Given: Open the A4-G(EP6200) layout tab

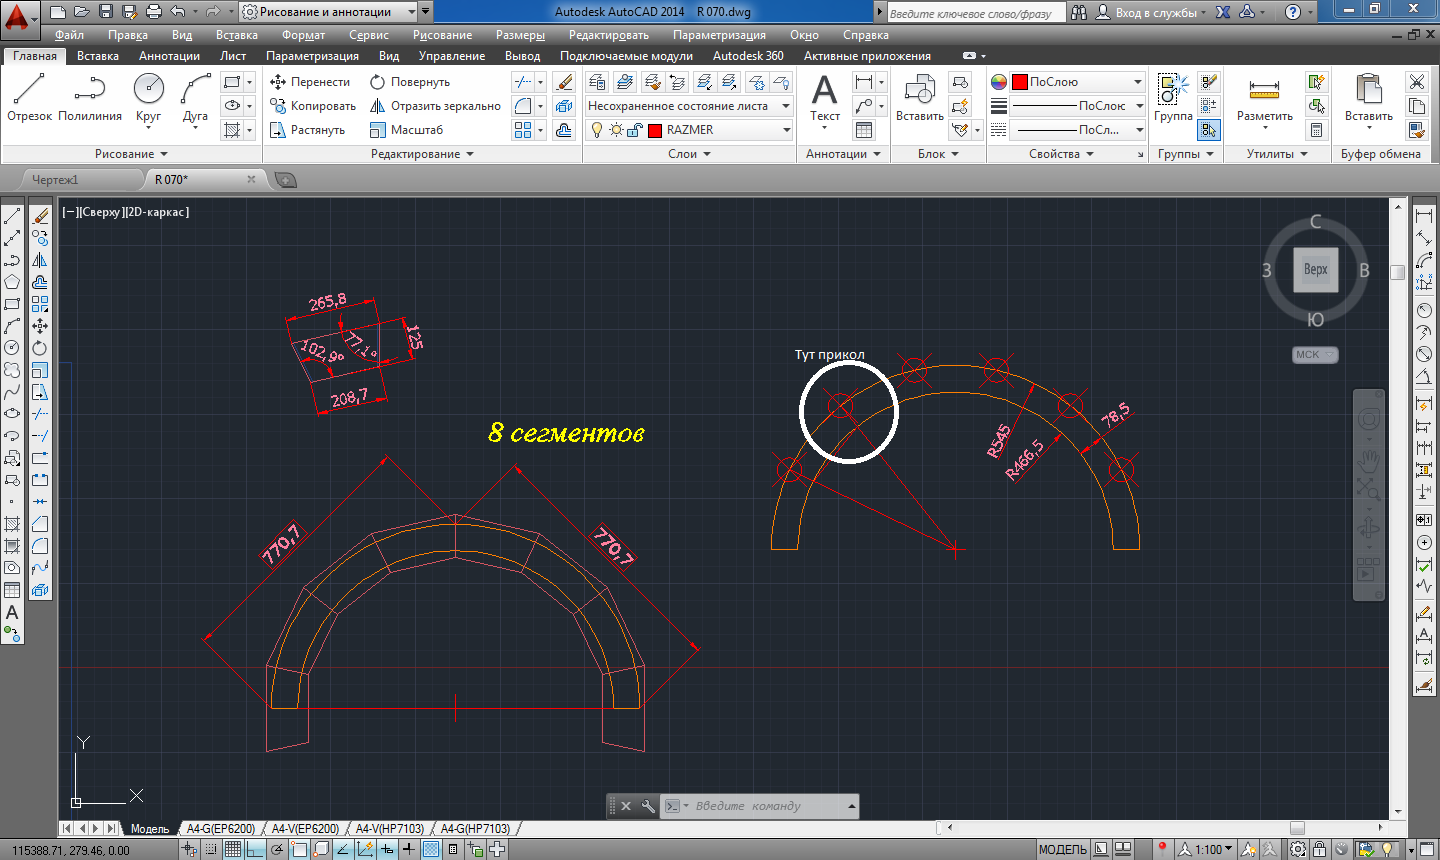Looking at the screenshot, I should (220, 829).
